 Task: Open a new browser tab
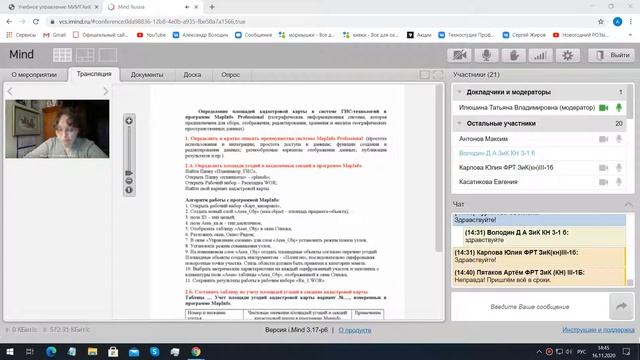pyautogui.click(x=212, y=7)
